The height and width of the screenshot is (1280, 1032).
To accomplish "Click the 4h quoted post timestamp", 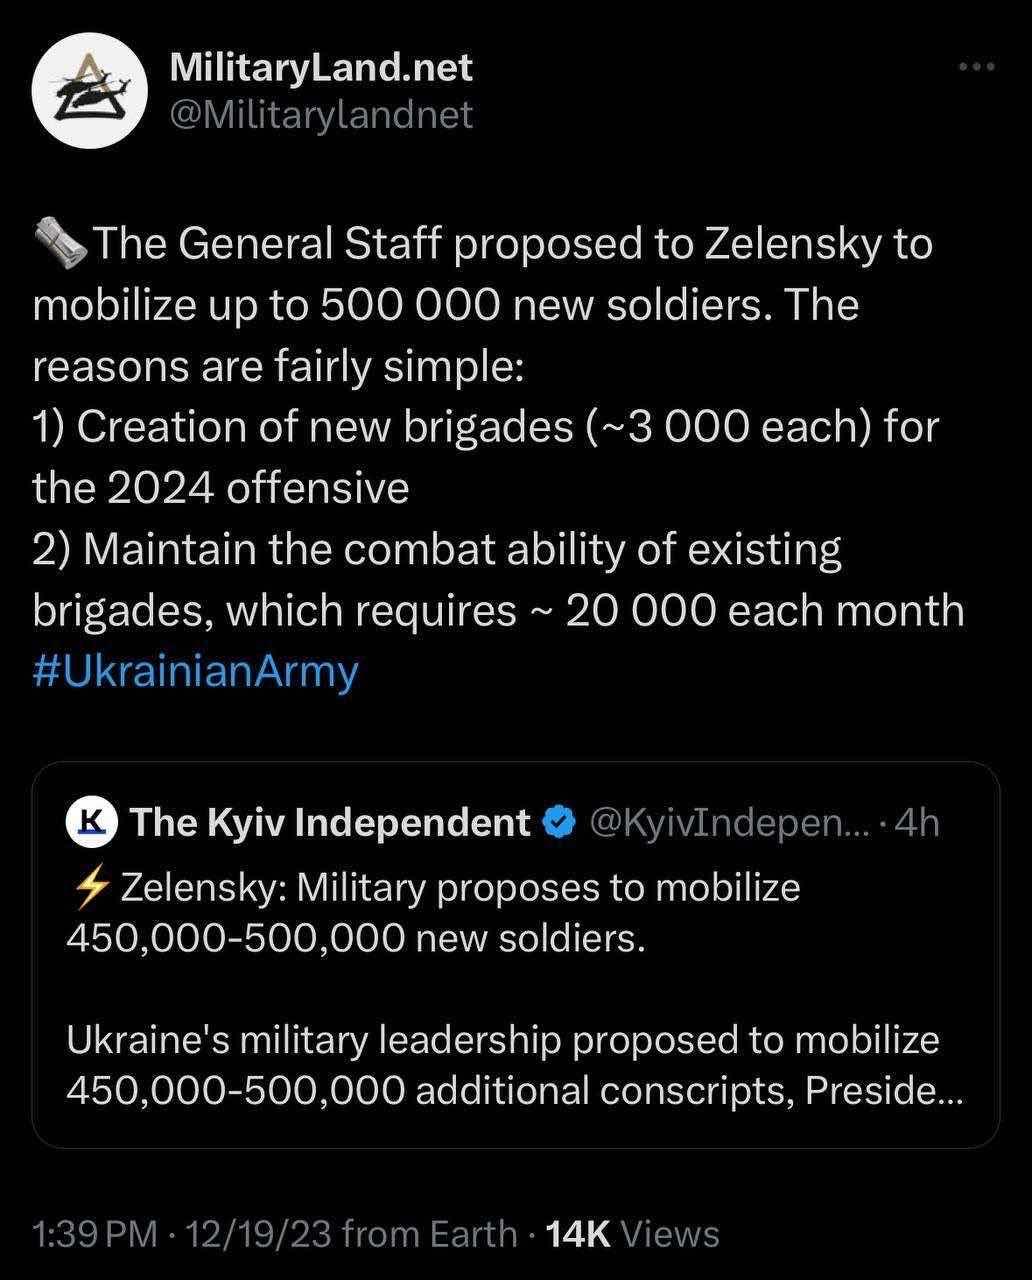I will point(917,822).
